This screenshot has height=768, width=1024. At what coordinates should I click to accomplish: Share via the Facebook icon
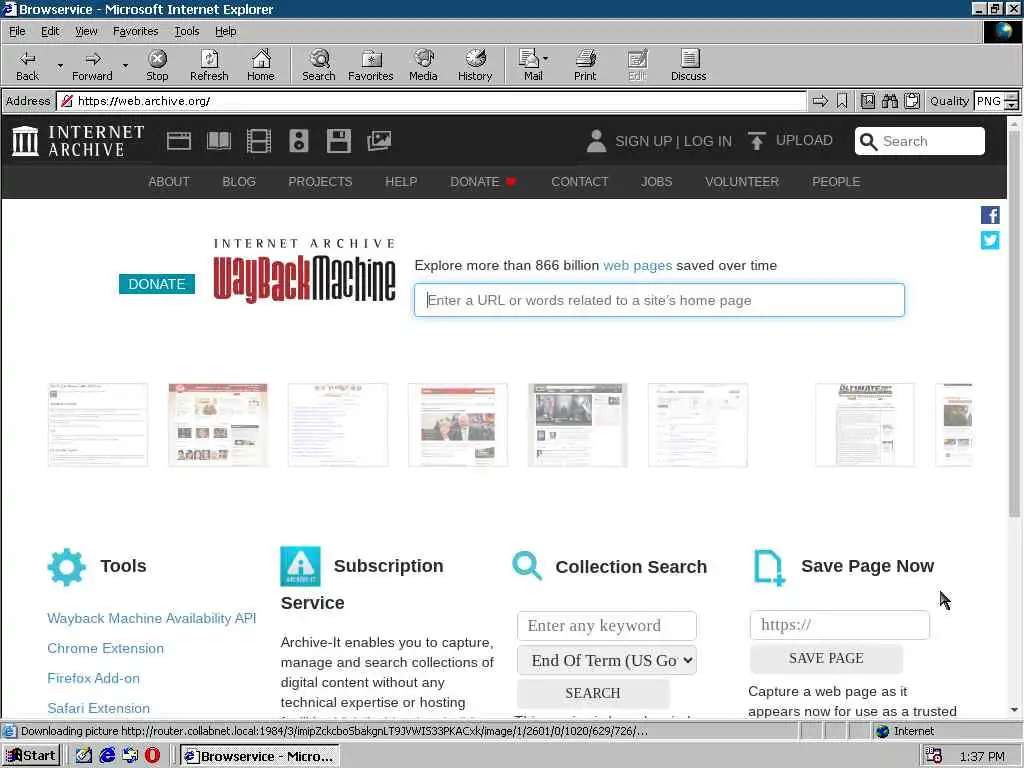pyautogui.click(x=989, y=216)
